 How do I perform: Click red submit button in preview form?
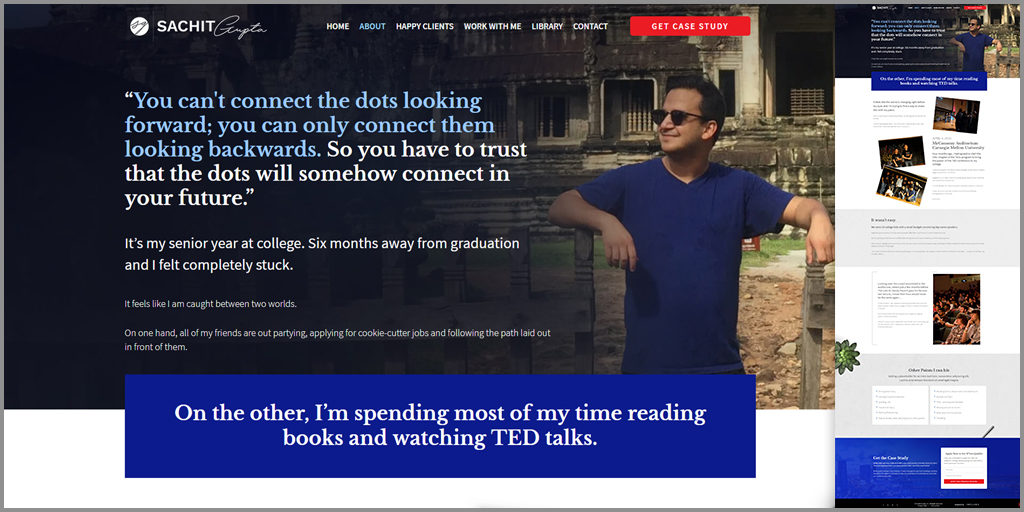(x=963, y=481)
